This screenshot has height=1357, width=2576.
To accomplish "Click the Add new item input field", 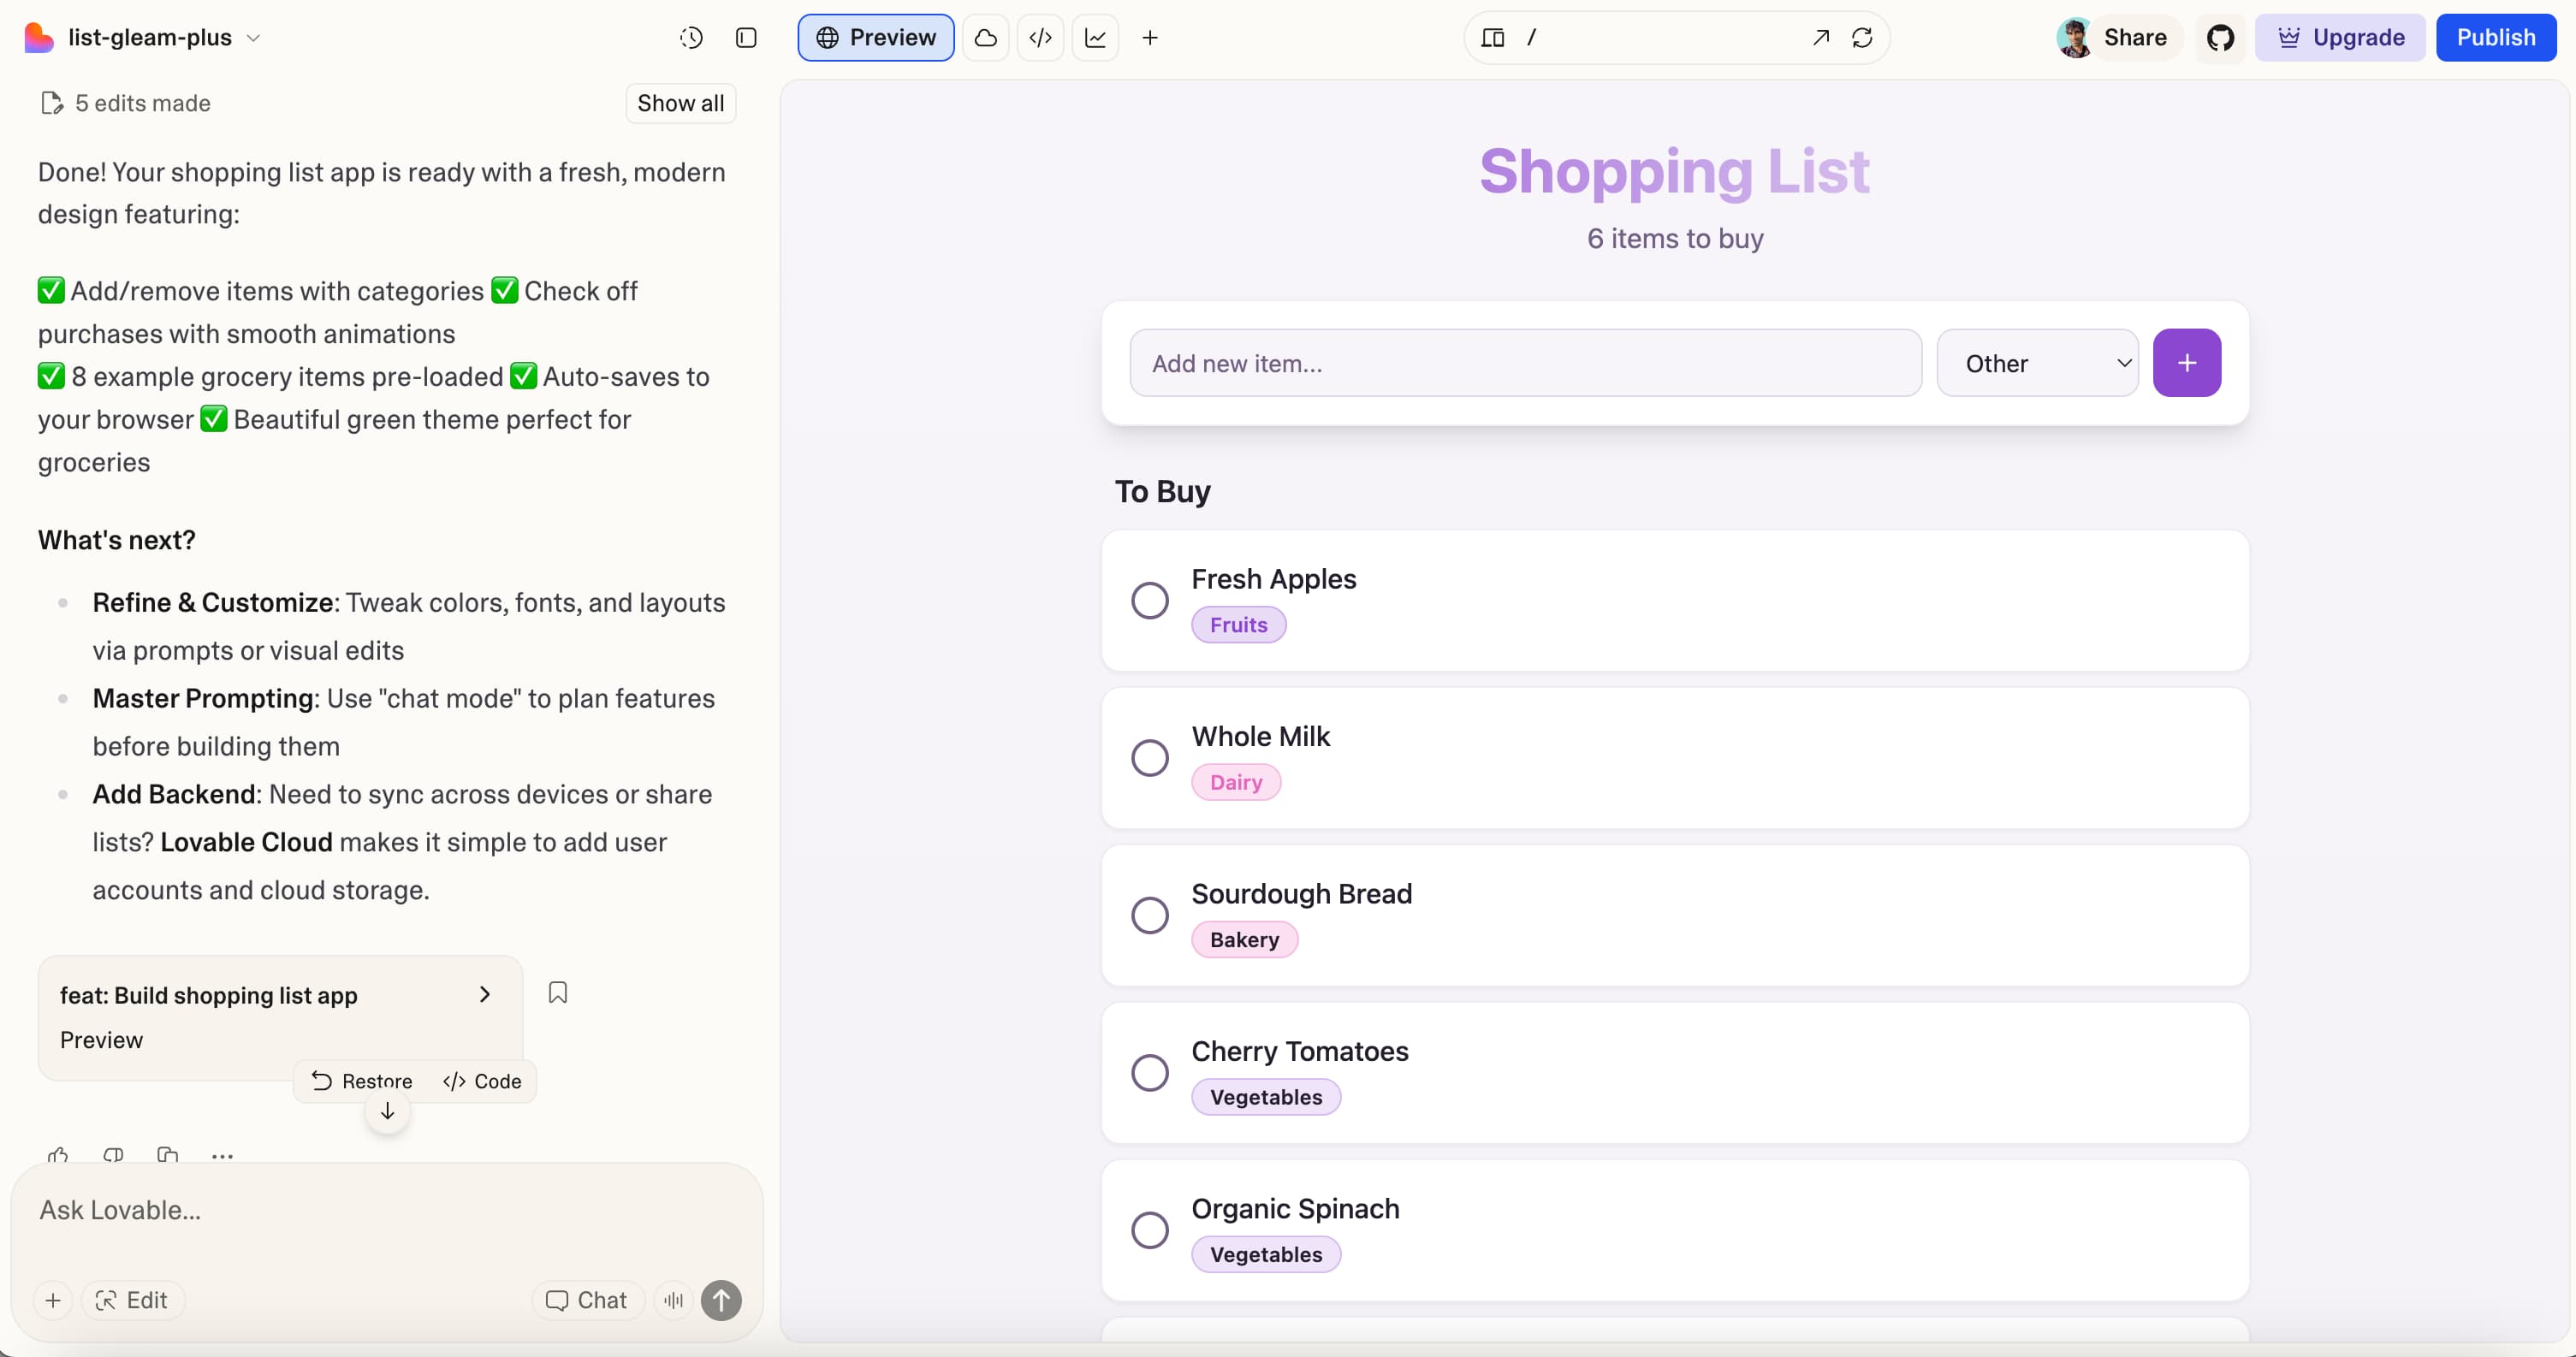I will coord(1525,362).
